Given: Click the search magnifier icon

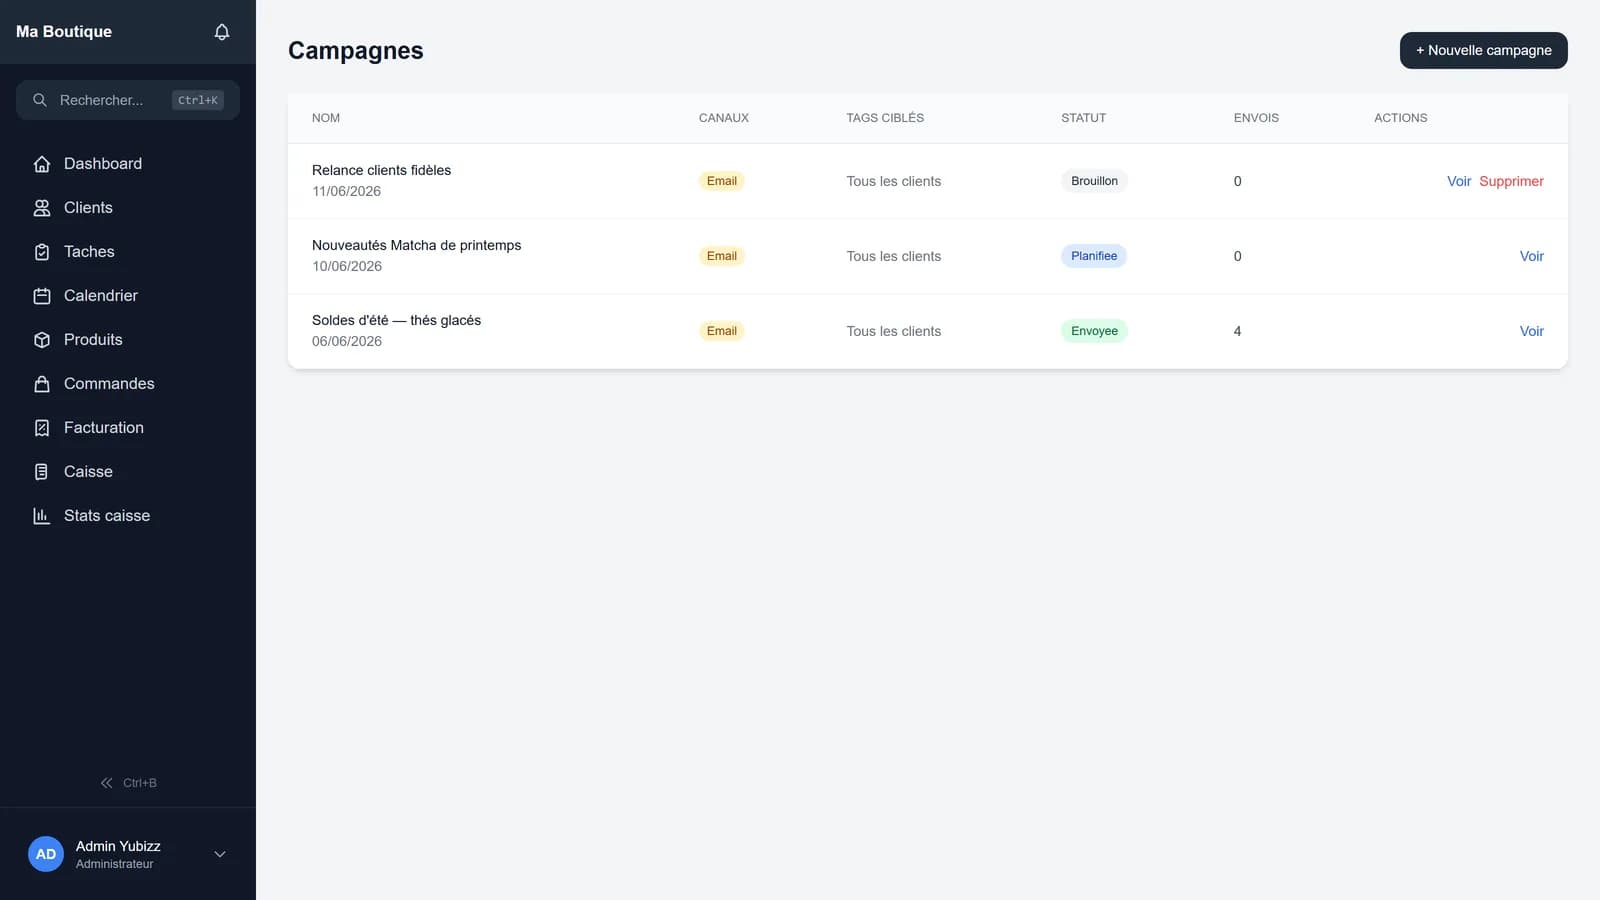Looking at the screenshot, I should [40, 100].
